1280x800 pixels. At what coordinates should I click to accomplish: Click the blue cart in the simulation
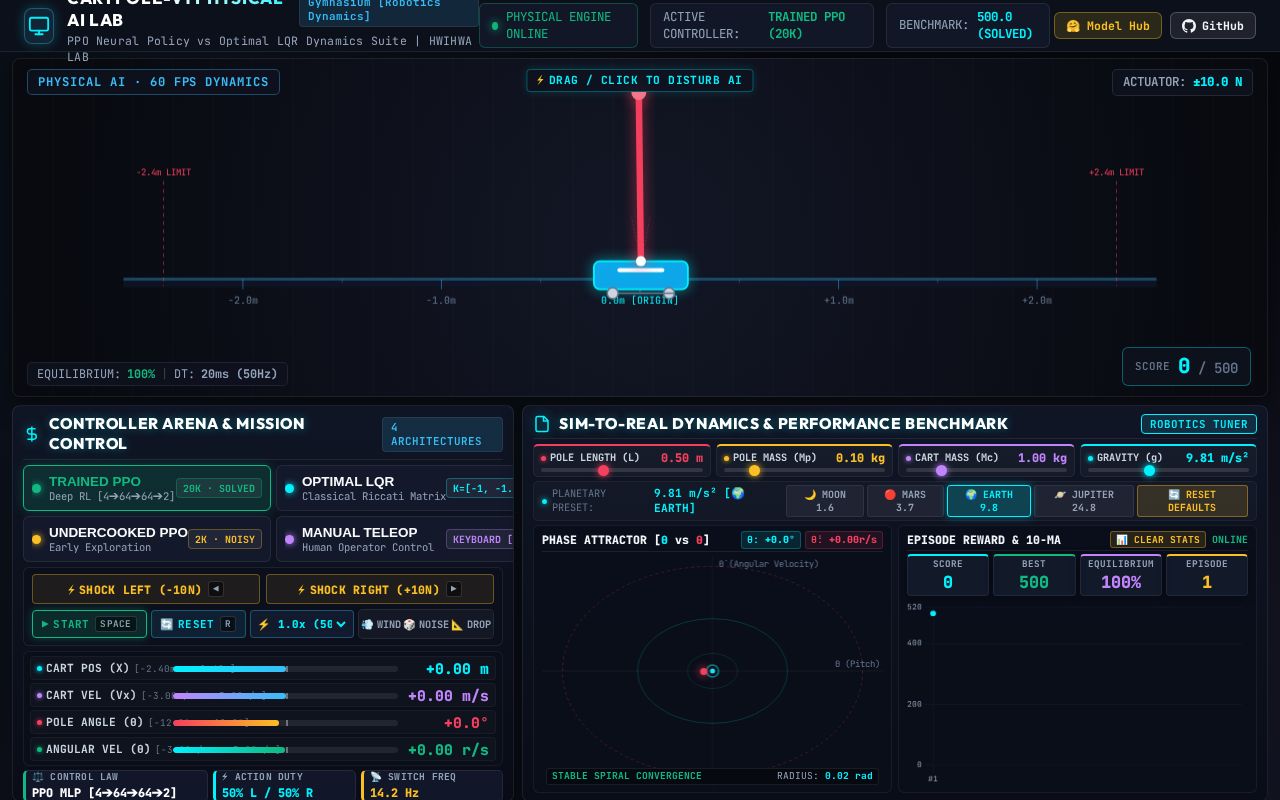click(641, 275)
